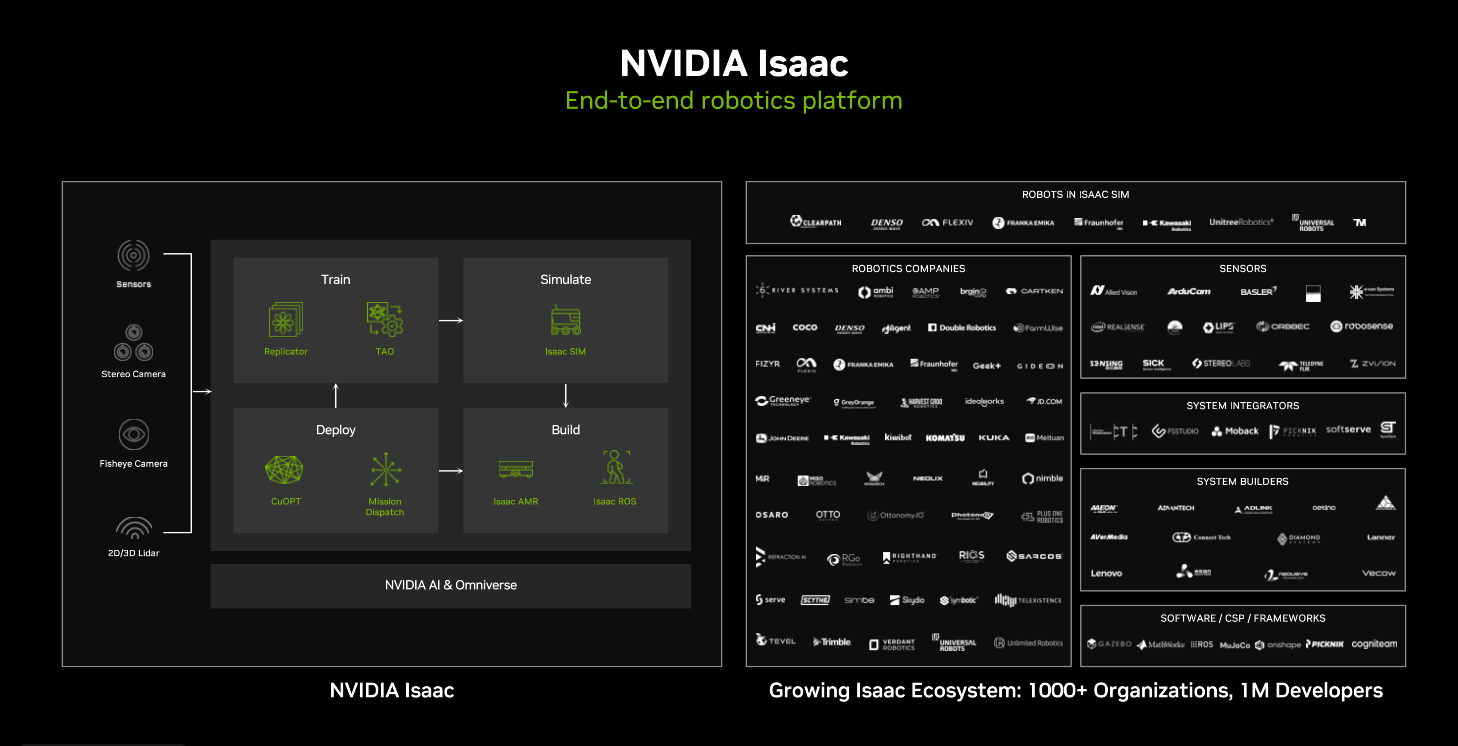This screenshot has width=1458, height=746.
Task: Click the Stereo Camera icon
Action: tap(133, 345)
